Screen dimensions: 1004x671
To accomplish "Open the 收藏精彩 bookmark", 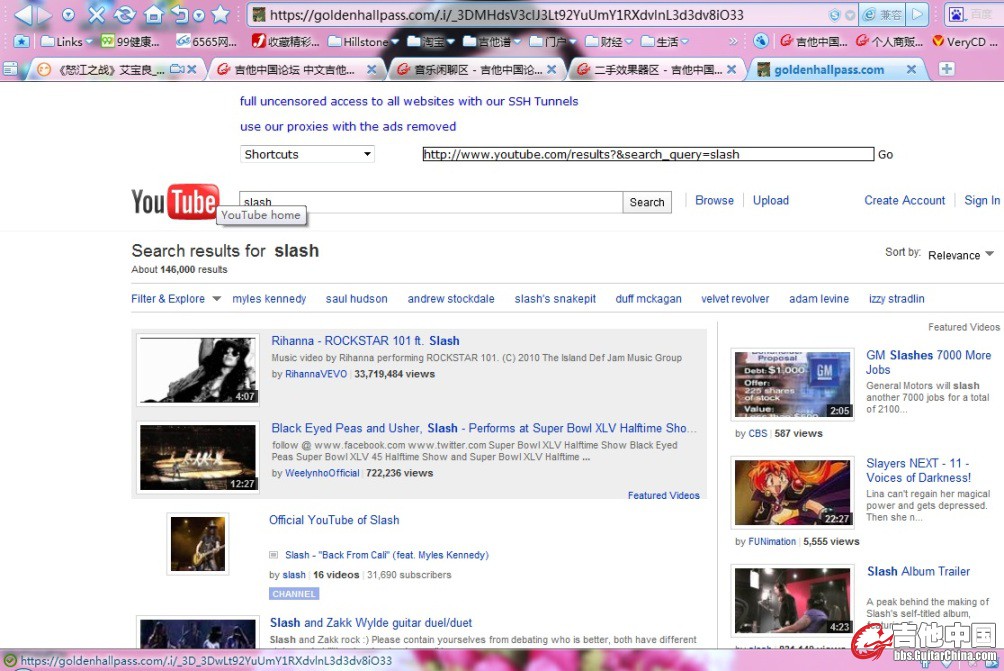I will pyautogui.click(x=286, y=42).
